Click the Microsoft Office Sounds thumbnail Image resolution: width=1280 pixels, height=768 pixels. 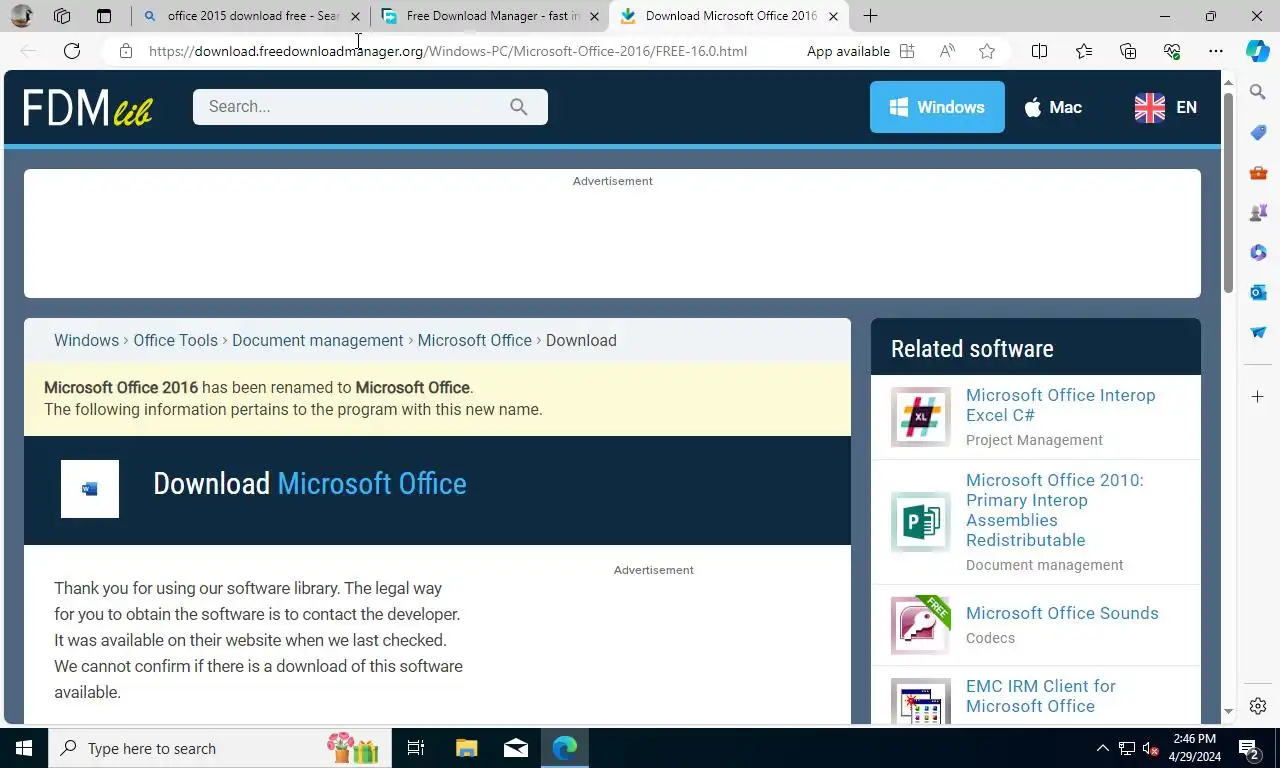921,625
